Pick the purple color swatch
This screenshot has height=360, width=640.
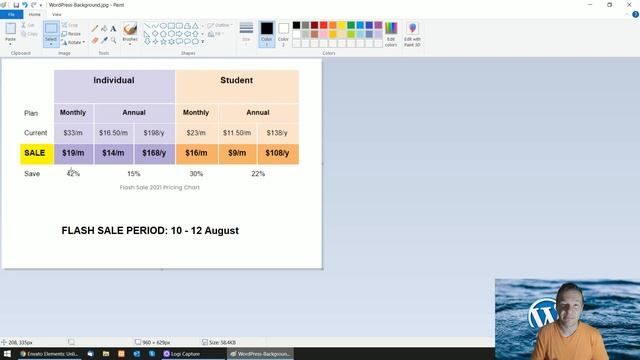[378, 25]
